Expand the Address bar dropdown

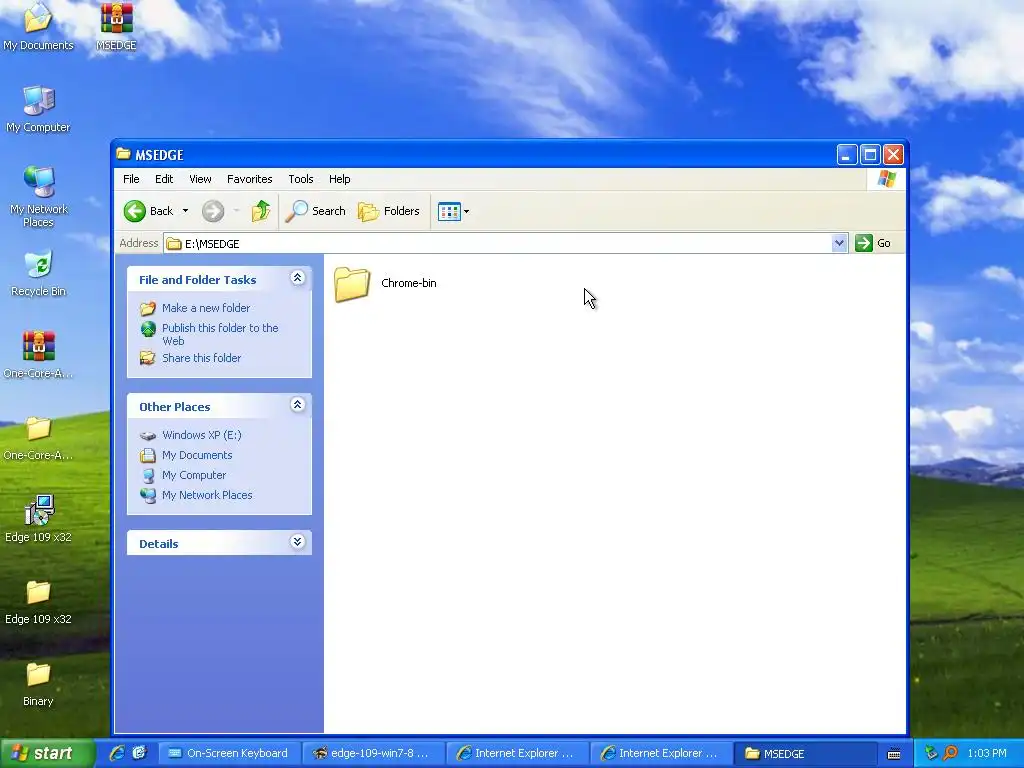(x=839, y=244)
